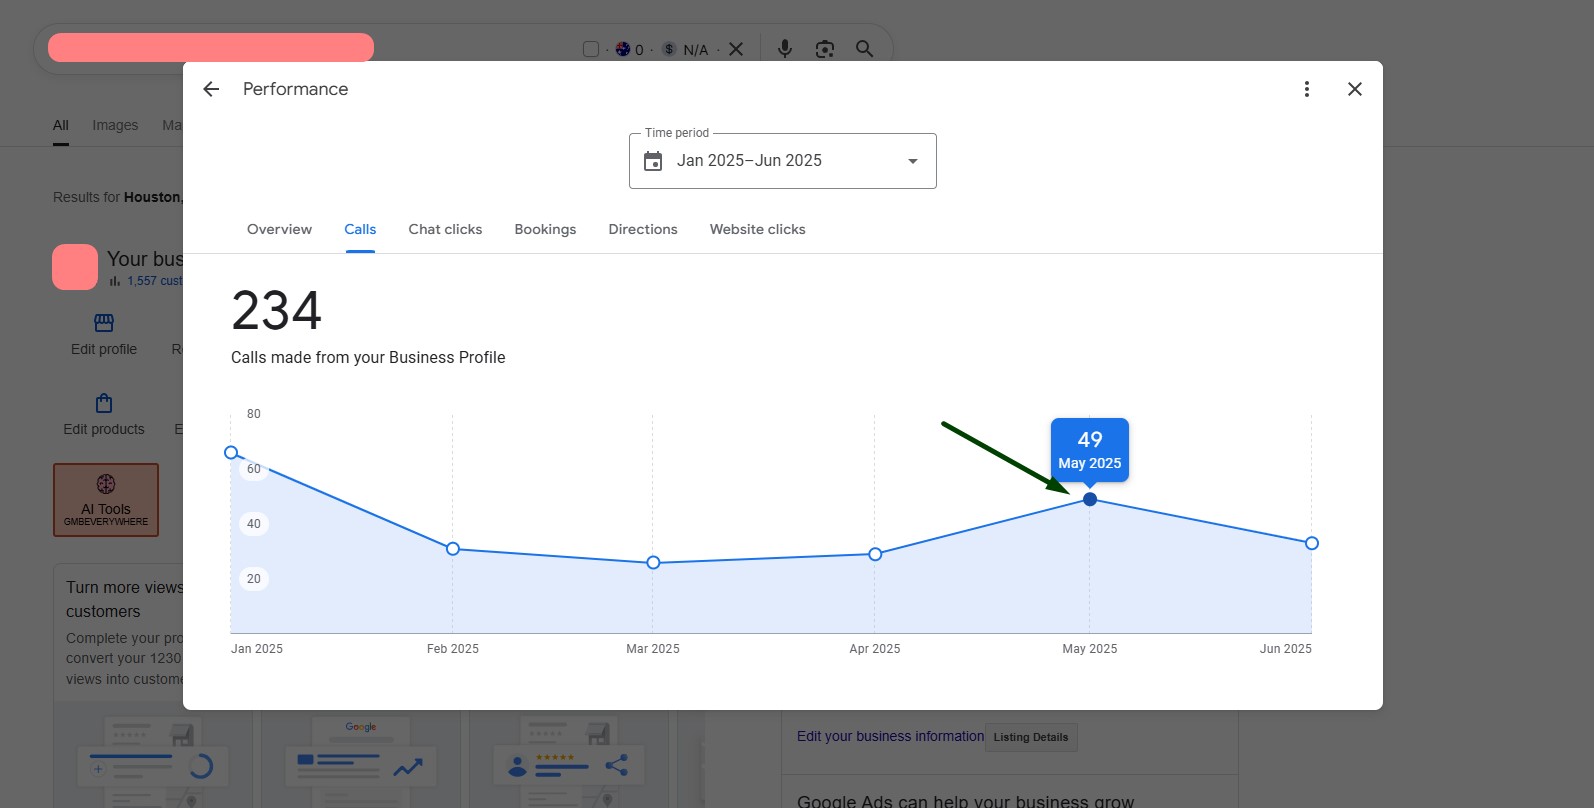This screenshot has height=808, width=1594.
Task: Switch to the Overview tab
Action: (x=279, y=229)
